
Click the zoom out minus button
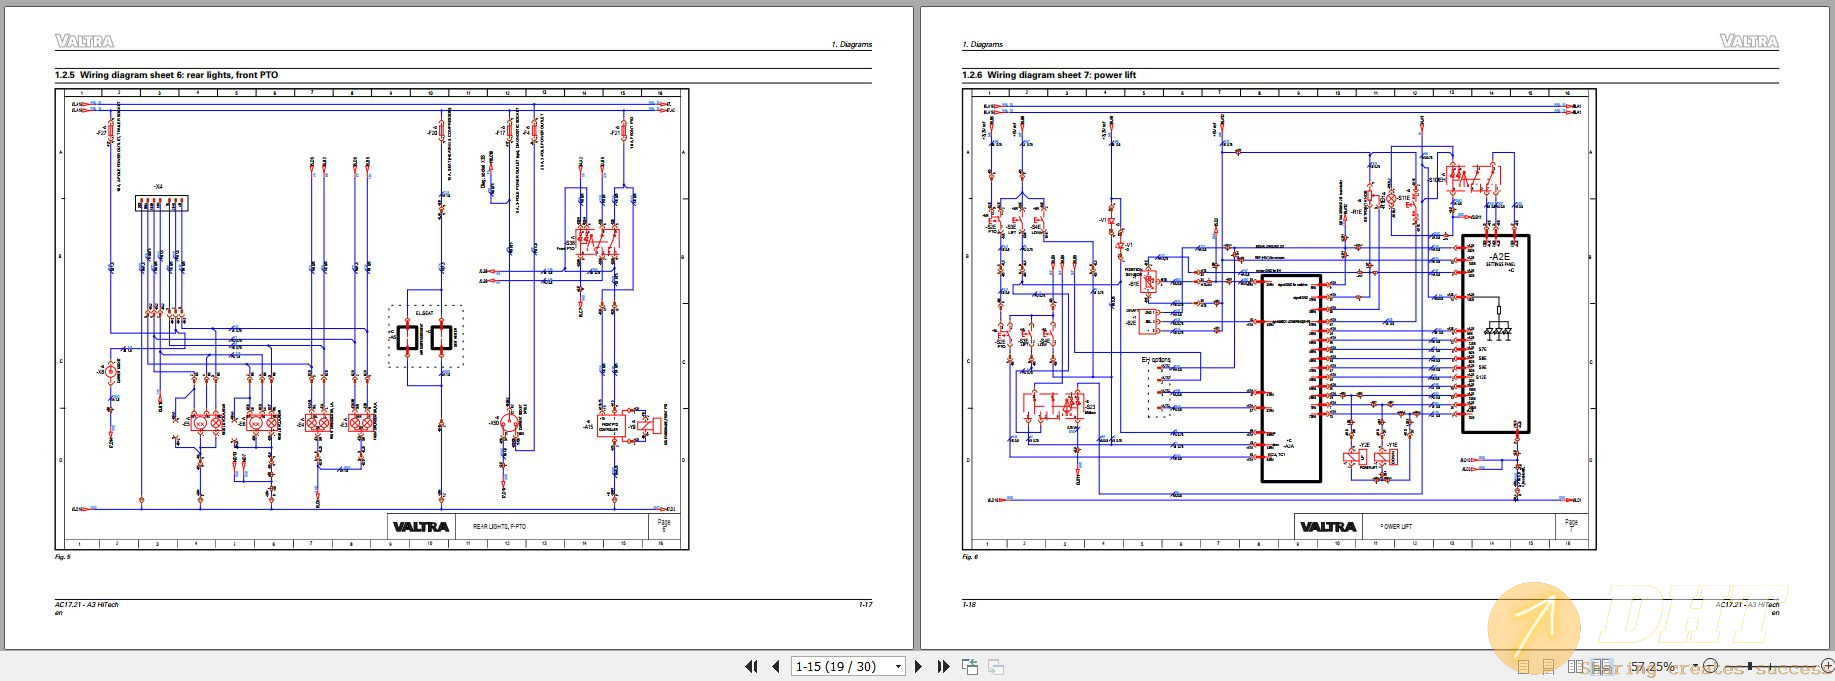[1710, 666]
